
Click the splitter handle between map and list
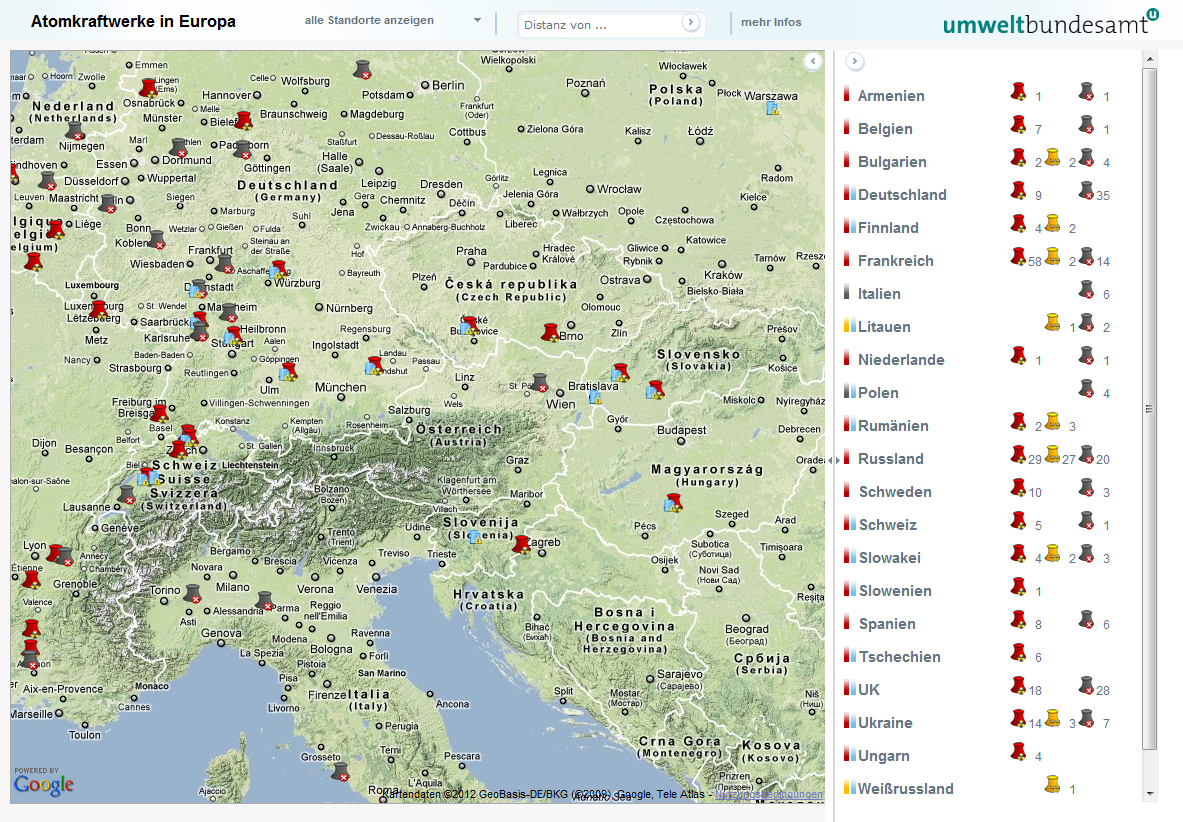834,460
